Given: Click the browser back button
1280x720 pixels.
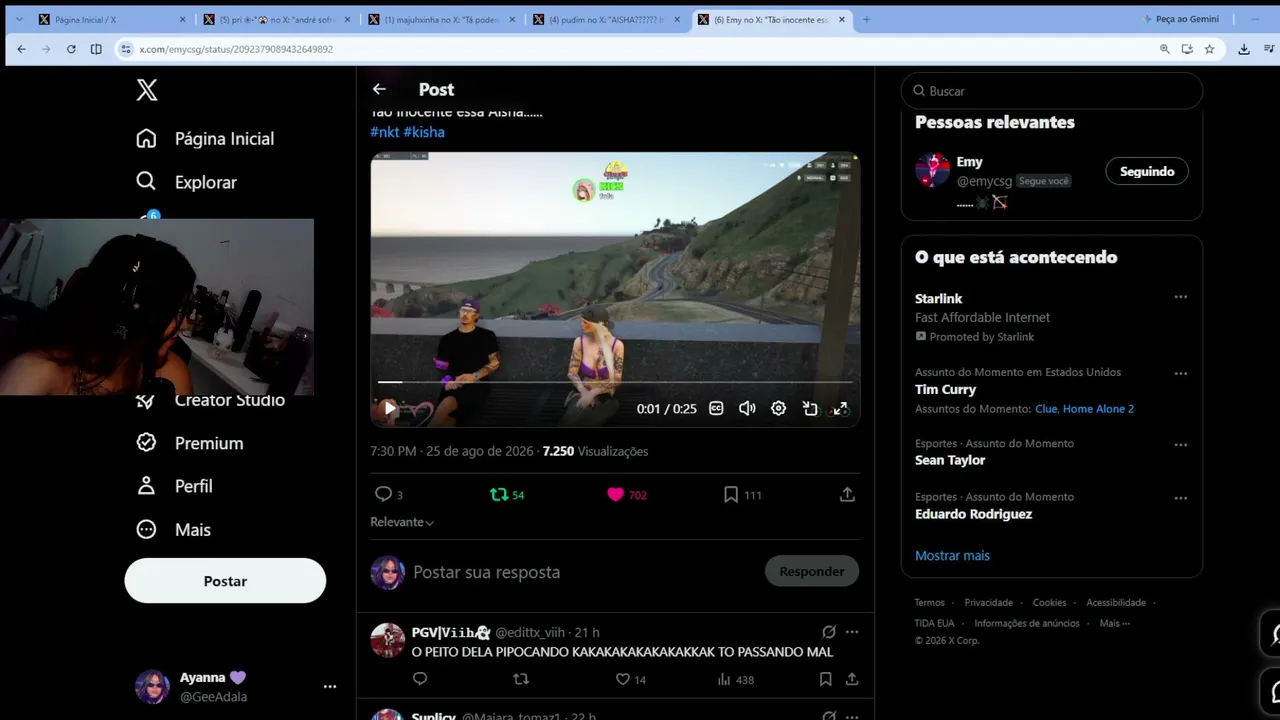Looking at the screenshot, I should [22, 49].
